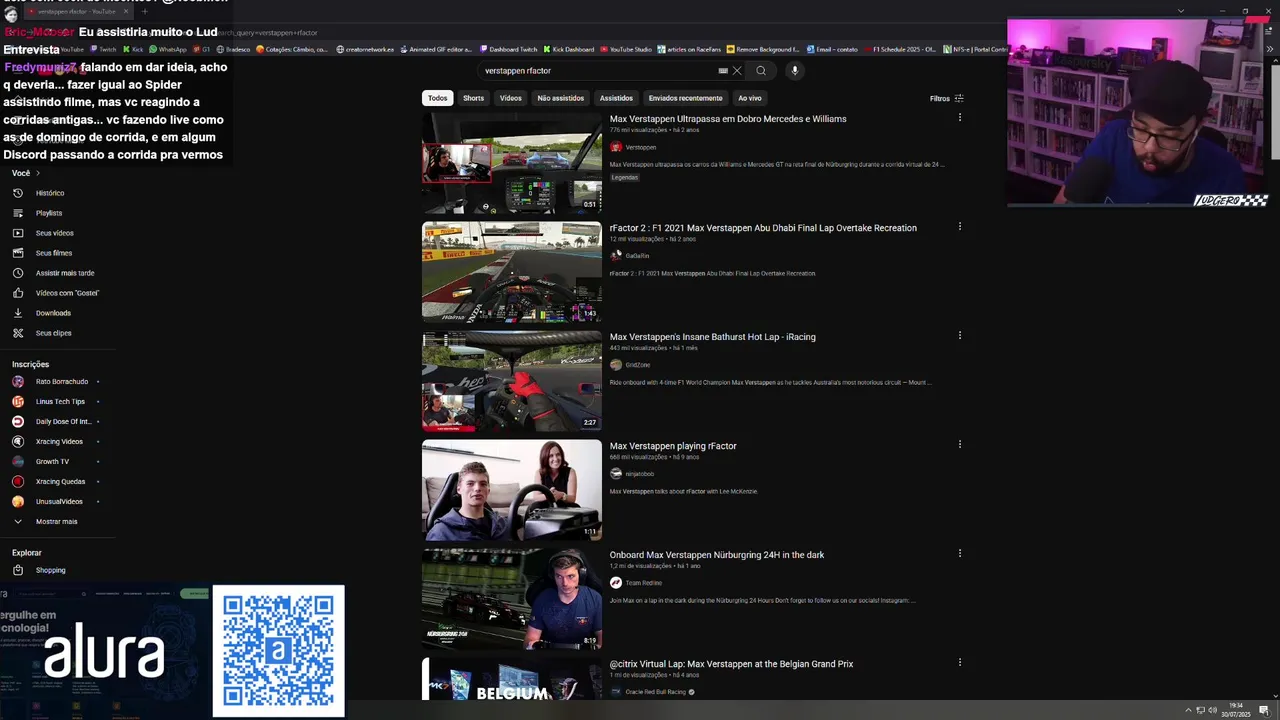Open thumbnail of Ultrapassa em Dobro video

point(512,162)
